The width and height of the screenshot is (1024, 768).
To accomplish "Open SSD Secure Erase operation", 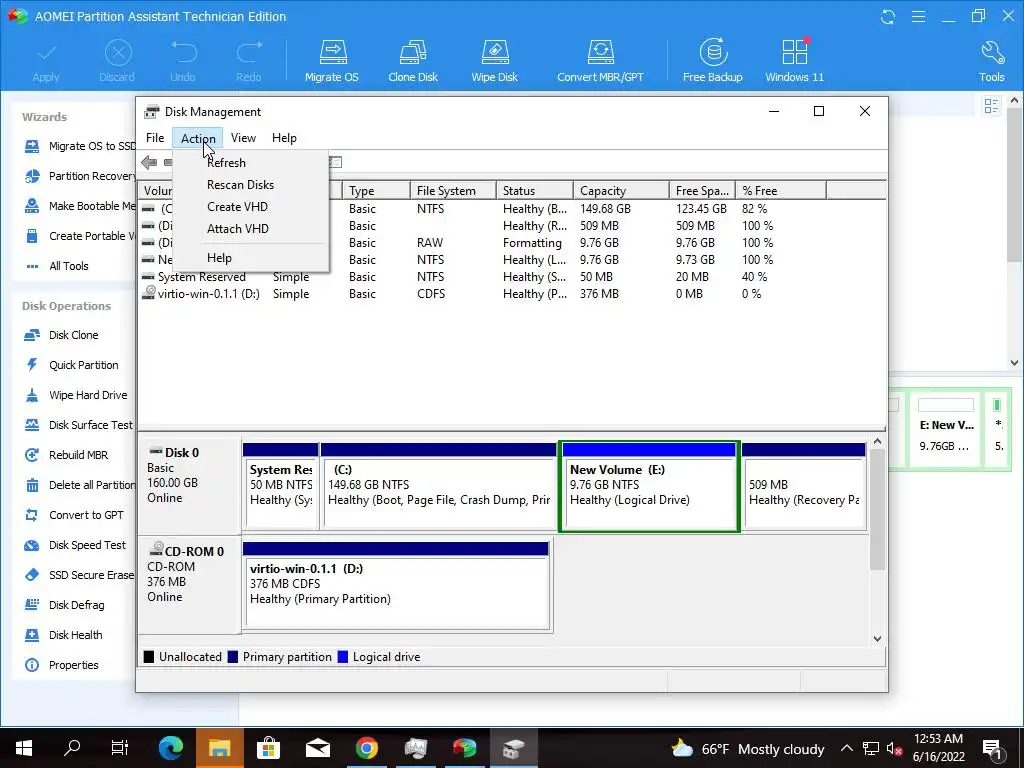I will [79, 575].
